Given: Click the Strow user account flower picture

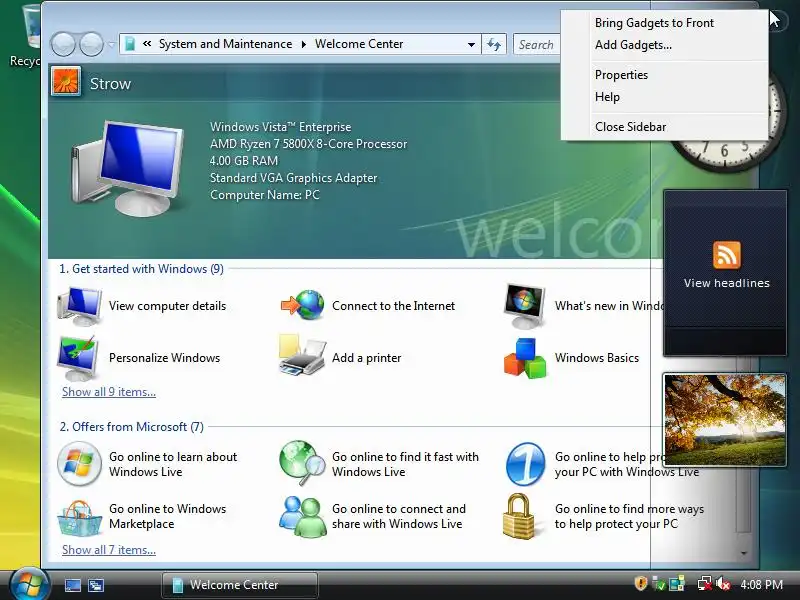Looking at the screenshot, I should point(66,82).
